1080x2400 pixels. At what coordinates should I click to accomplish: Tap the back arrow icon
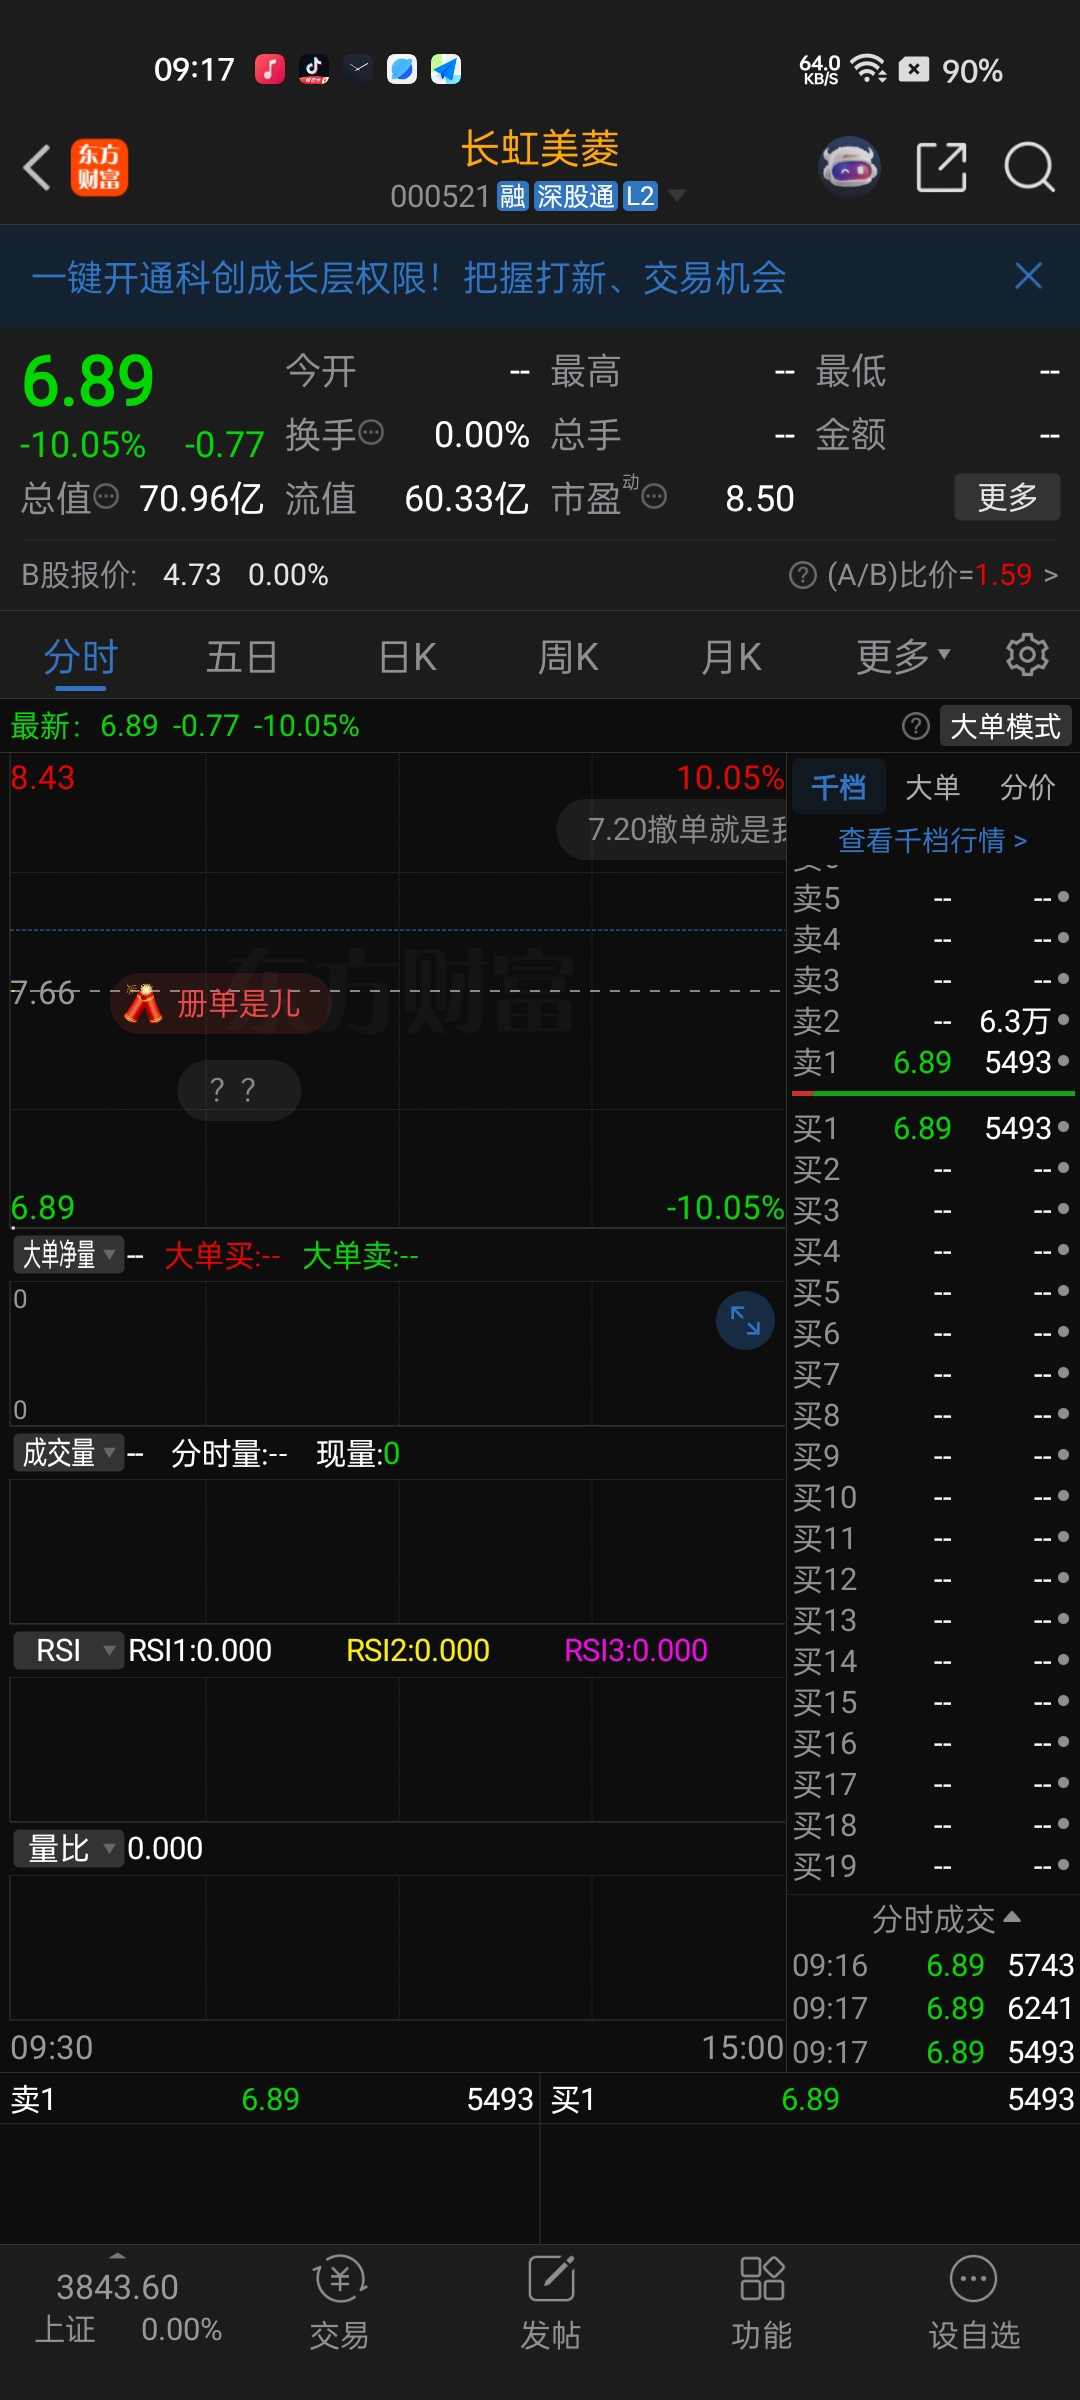(37, 167)
